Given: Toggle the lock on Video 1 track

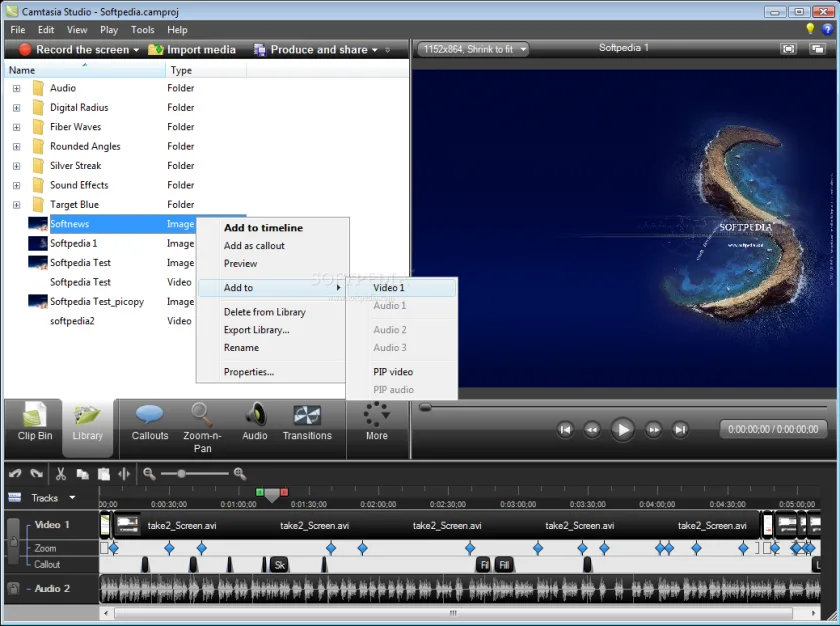Looking at the screenshot, I should [x=13, y=541].
